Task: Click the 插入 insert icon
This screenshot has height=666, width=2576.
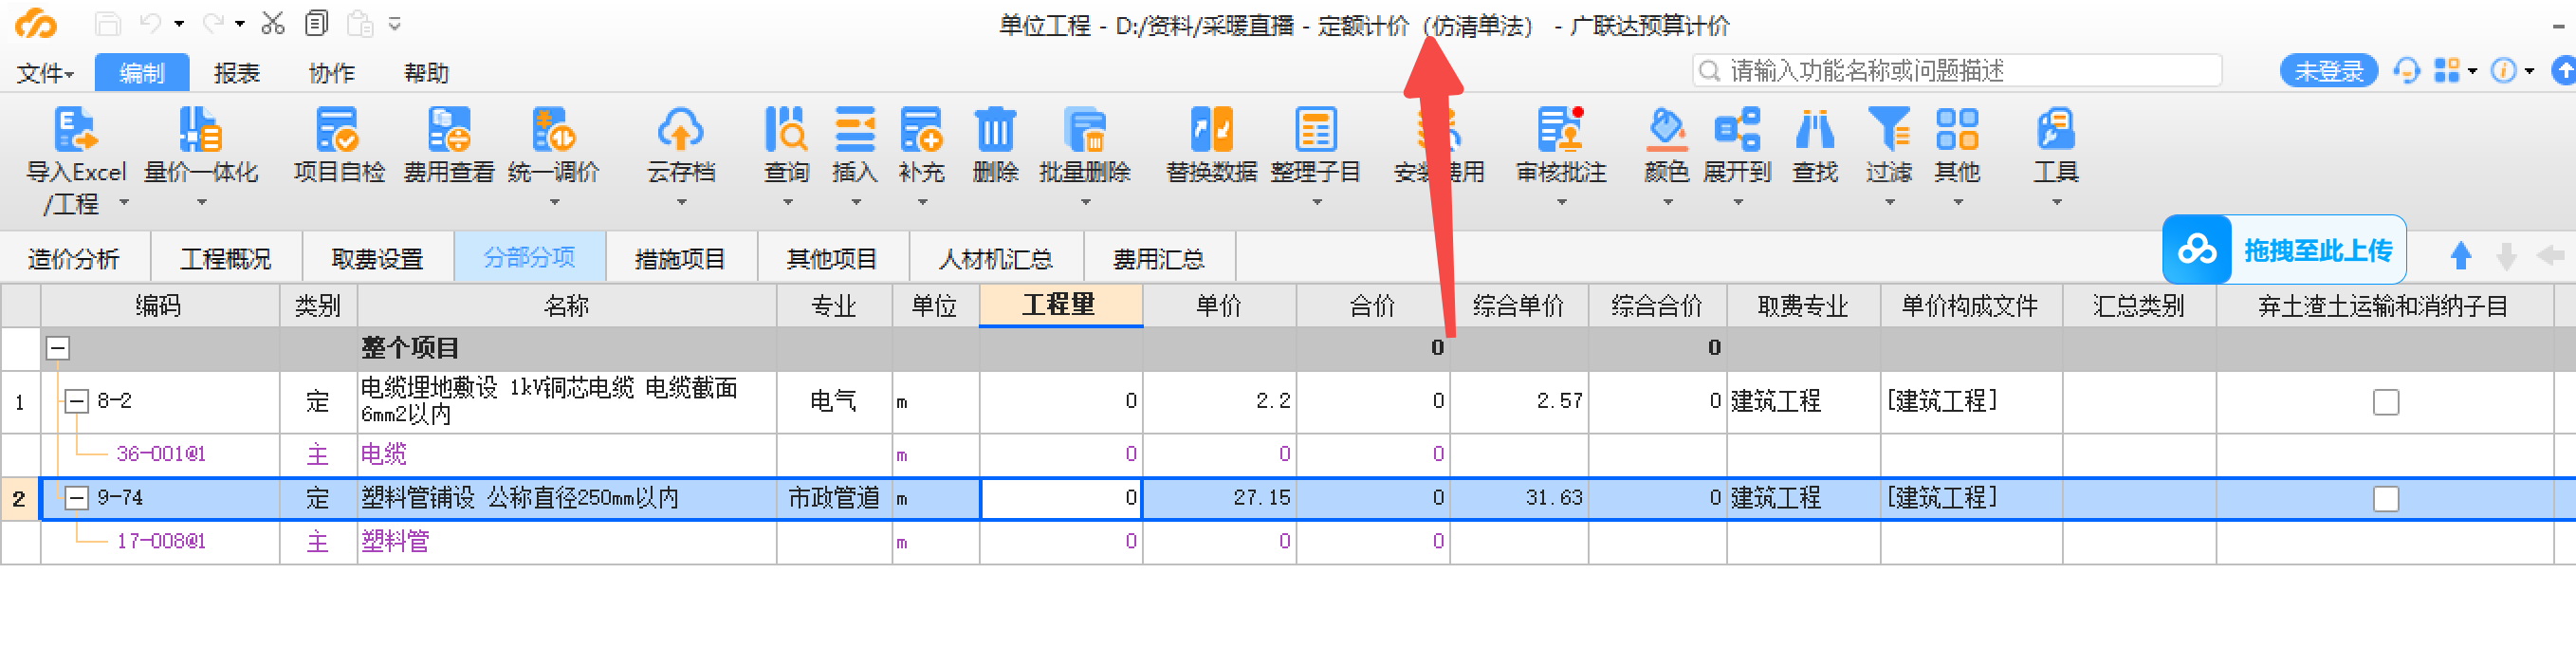Action: click(855, 130)
